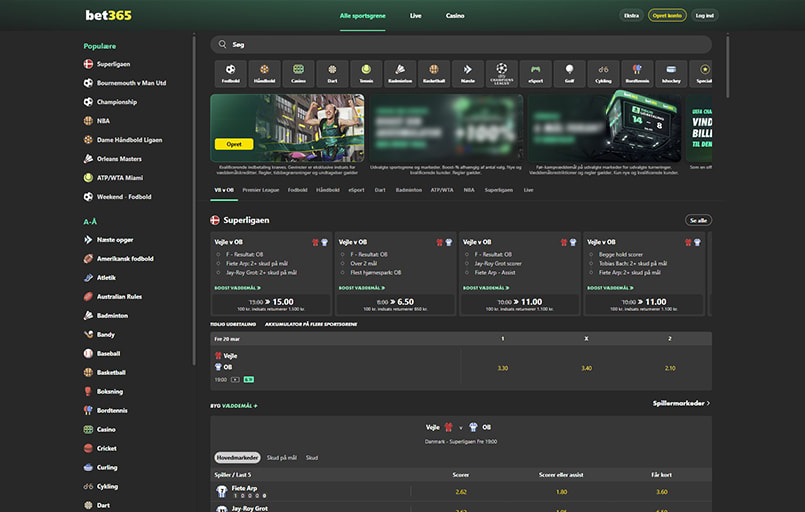Select the Hovedmarkeder pill
Viewport: 805px width, 512px height.
pos(237,458)
